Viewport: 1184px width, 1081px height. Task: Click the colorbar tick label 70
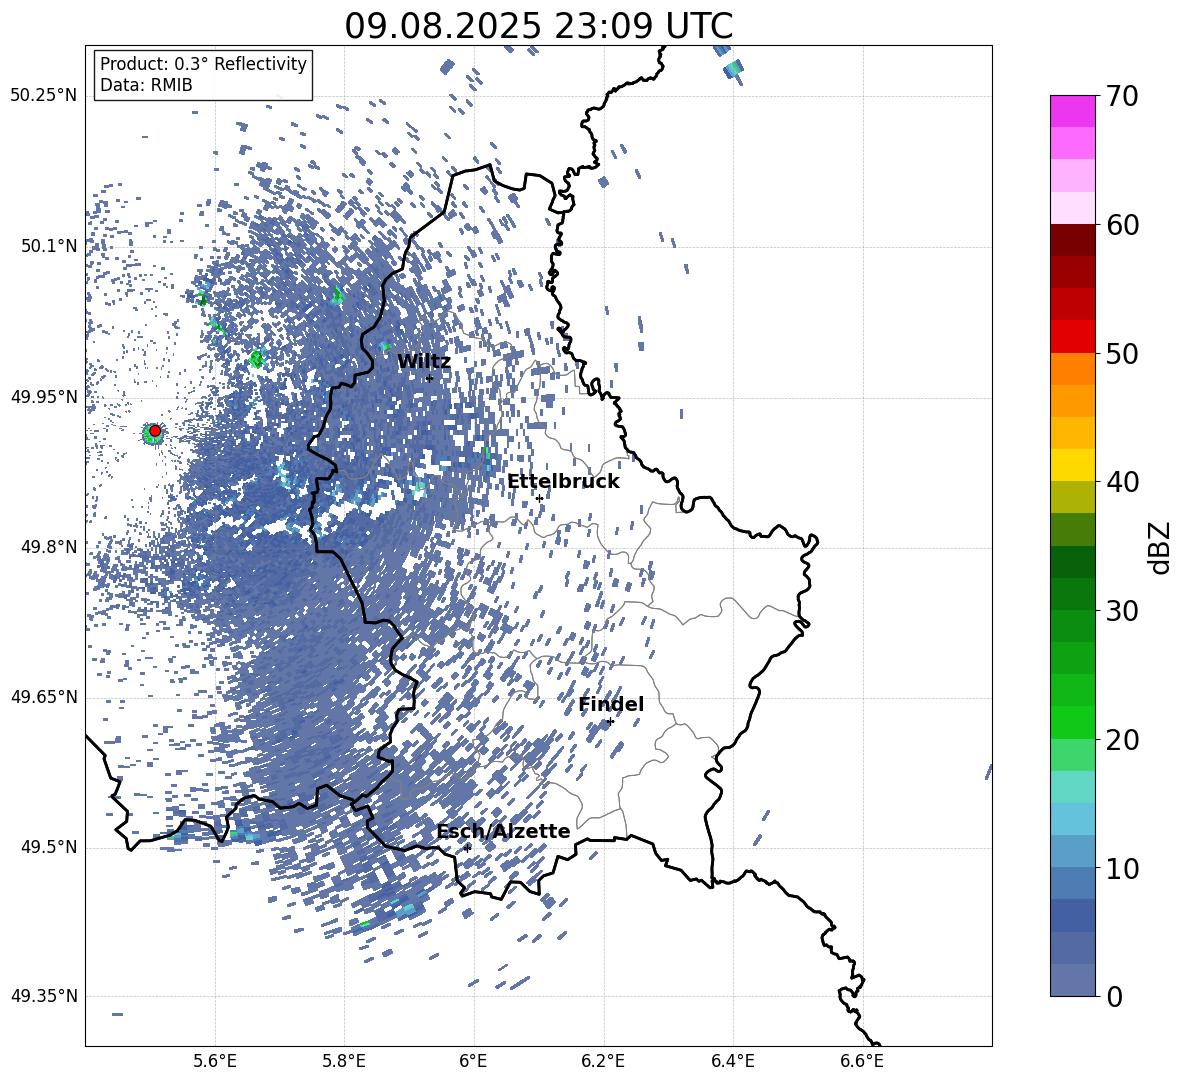1122,97
